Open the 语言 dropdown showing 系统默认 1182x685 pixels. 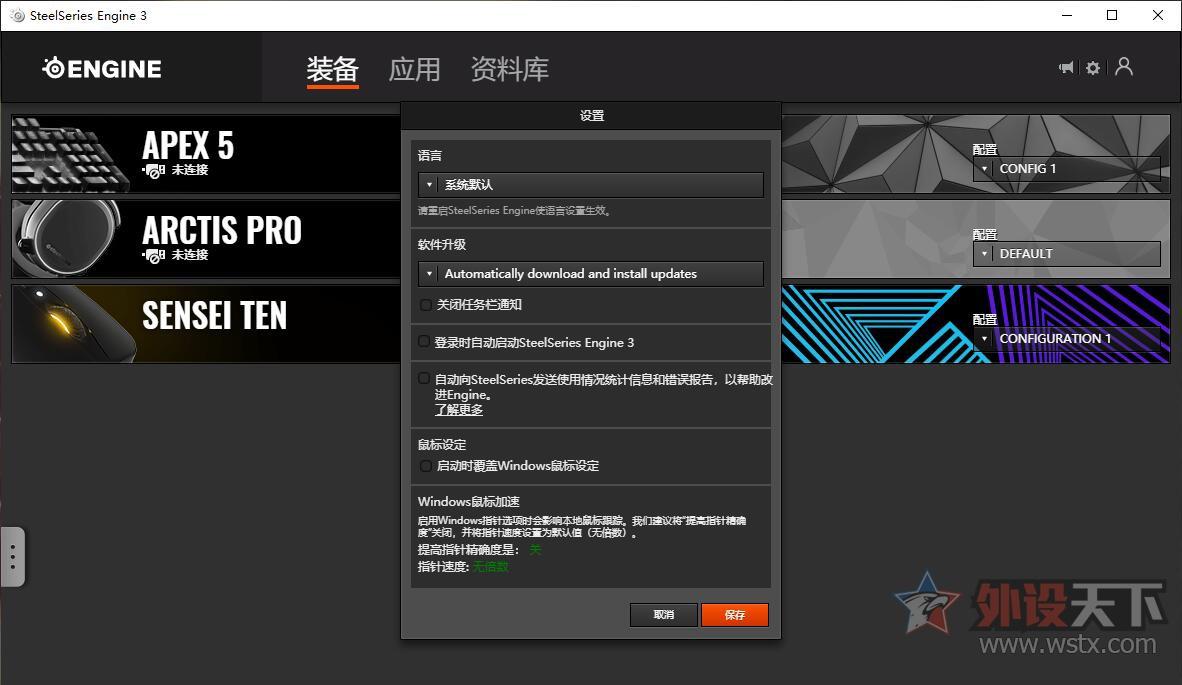(x=591, y=185)
